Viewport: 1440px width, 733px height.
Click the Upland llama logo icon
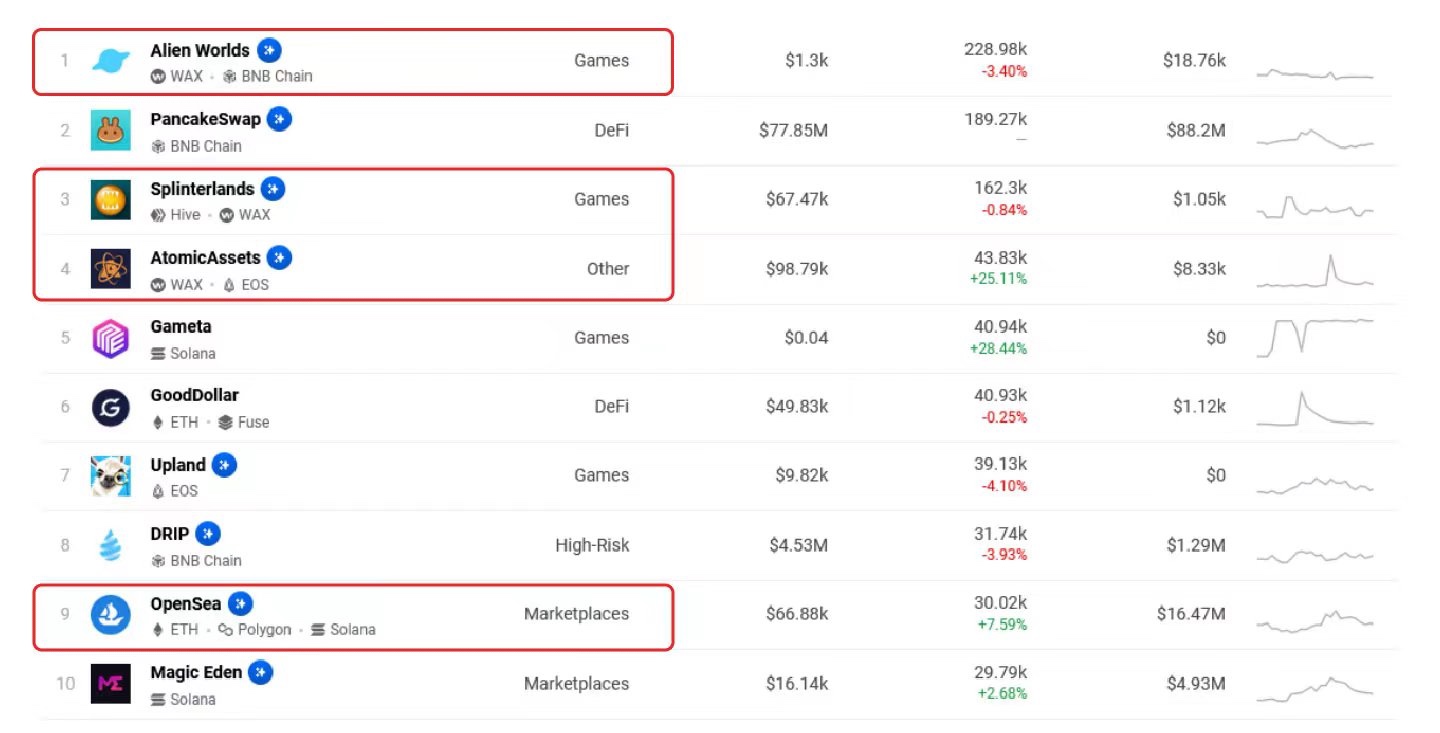[110, 476]
